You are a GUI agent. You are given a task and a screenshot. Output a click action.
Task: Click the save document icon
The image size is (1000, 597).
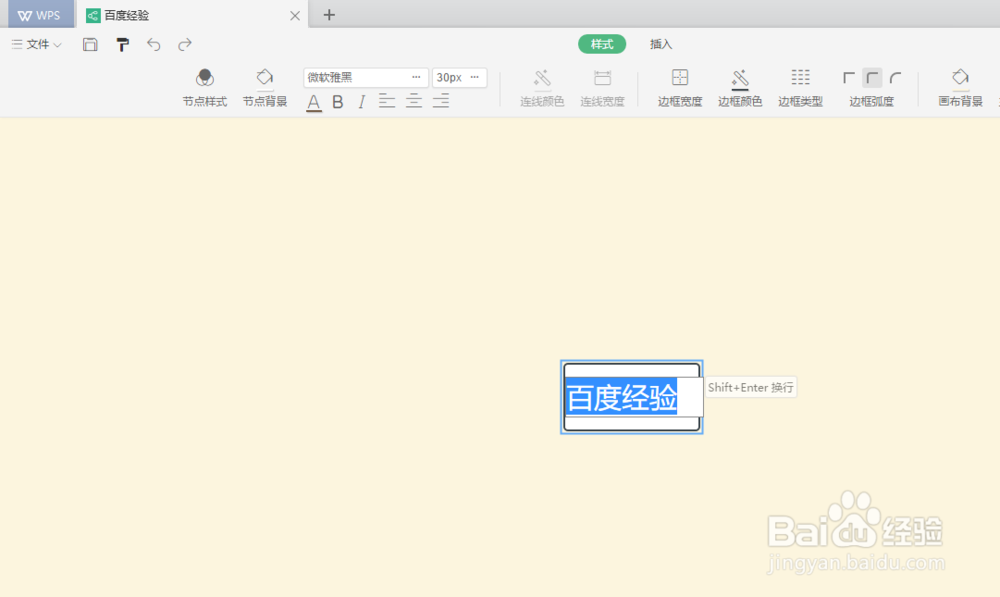90,44
